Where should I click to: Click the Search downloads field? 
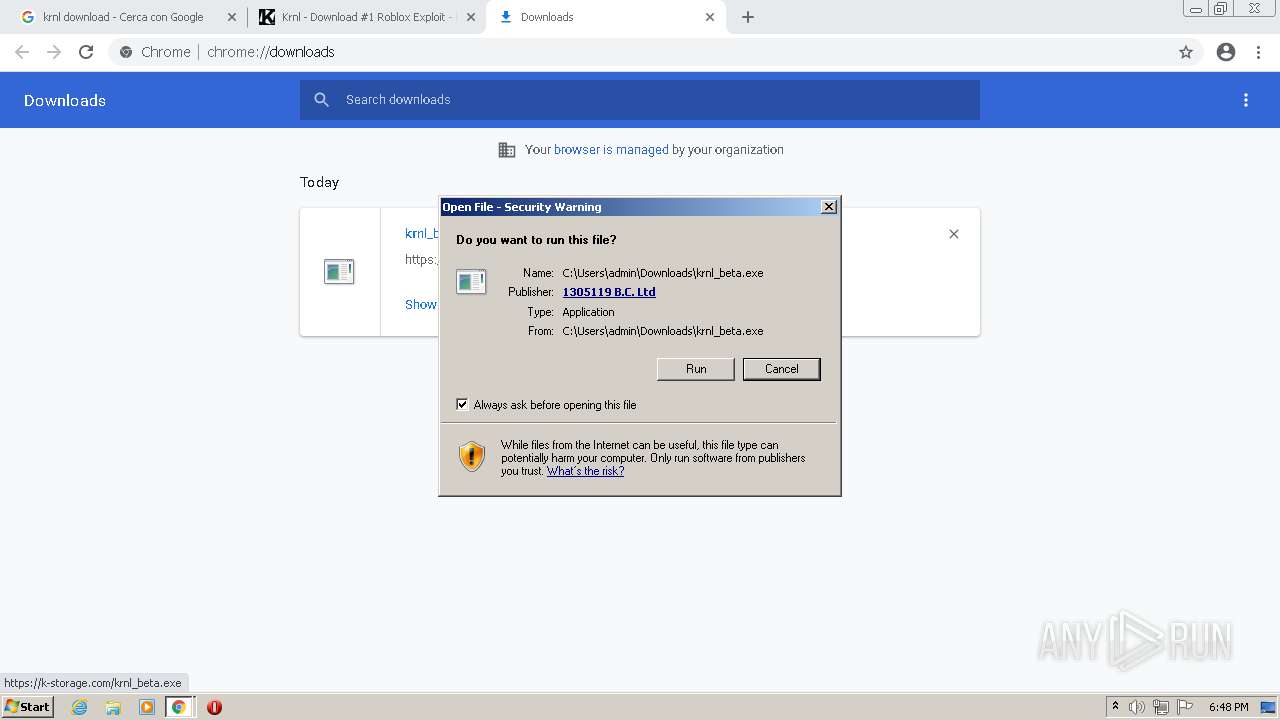[640, 100]
